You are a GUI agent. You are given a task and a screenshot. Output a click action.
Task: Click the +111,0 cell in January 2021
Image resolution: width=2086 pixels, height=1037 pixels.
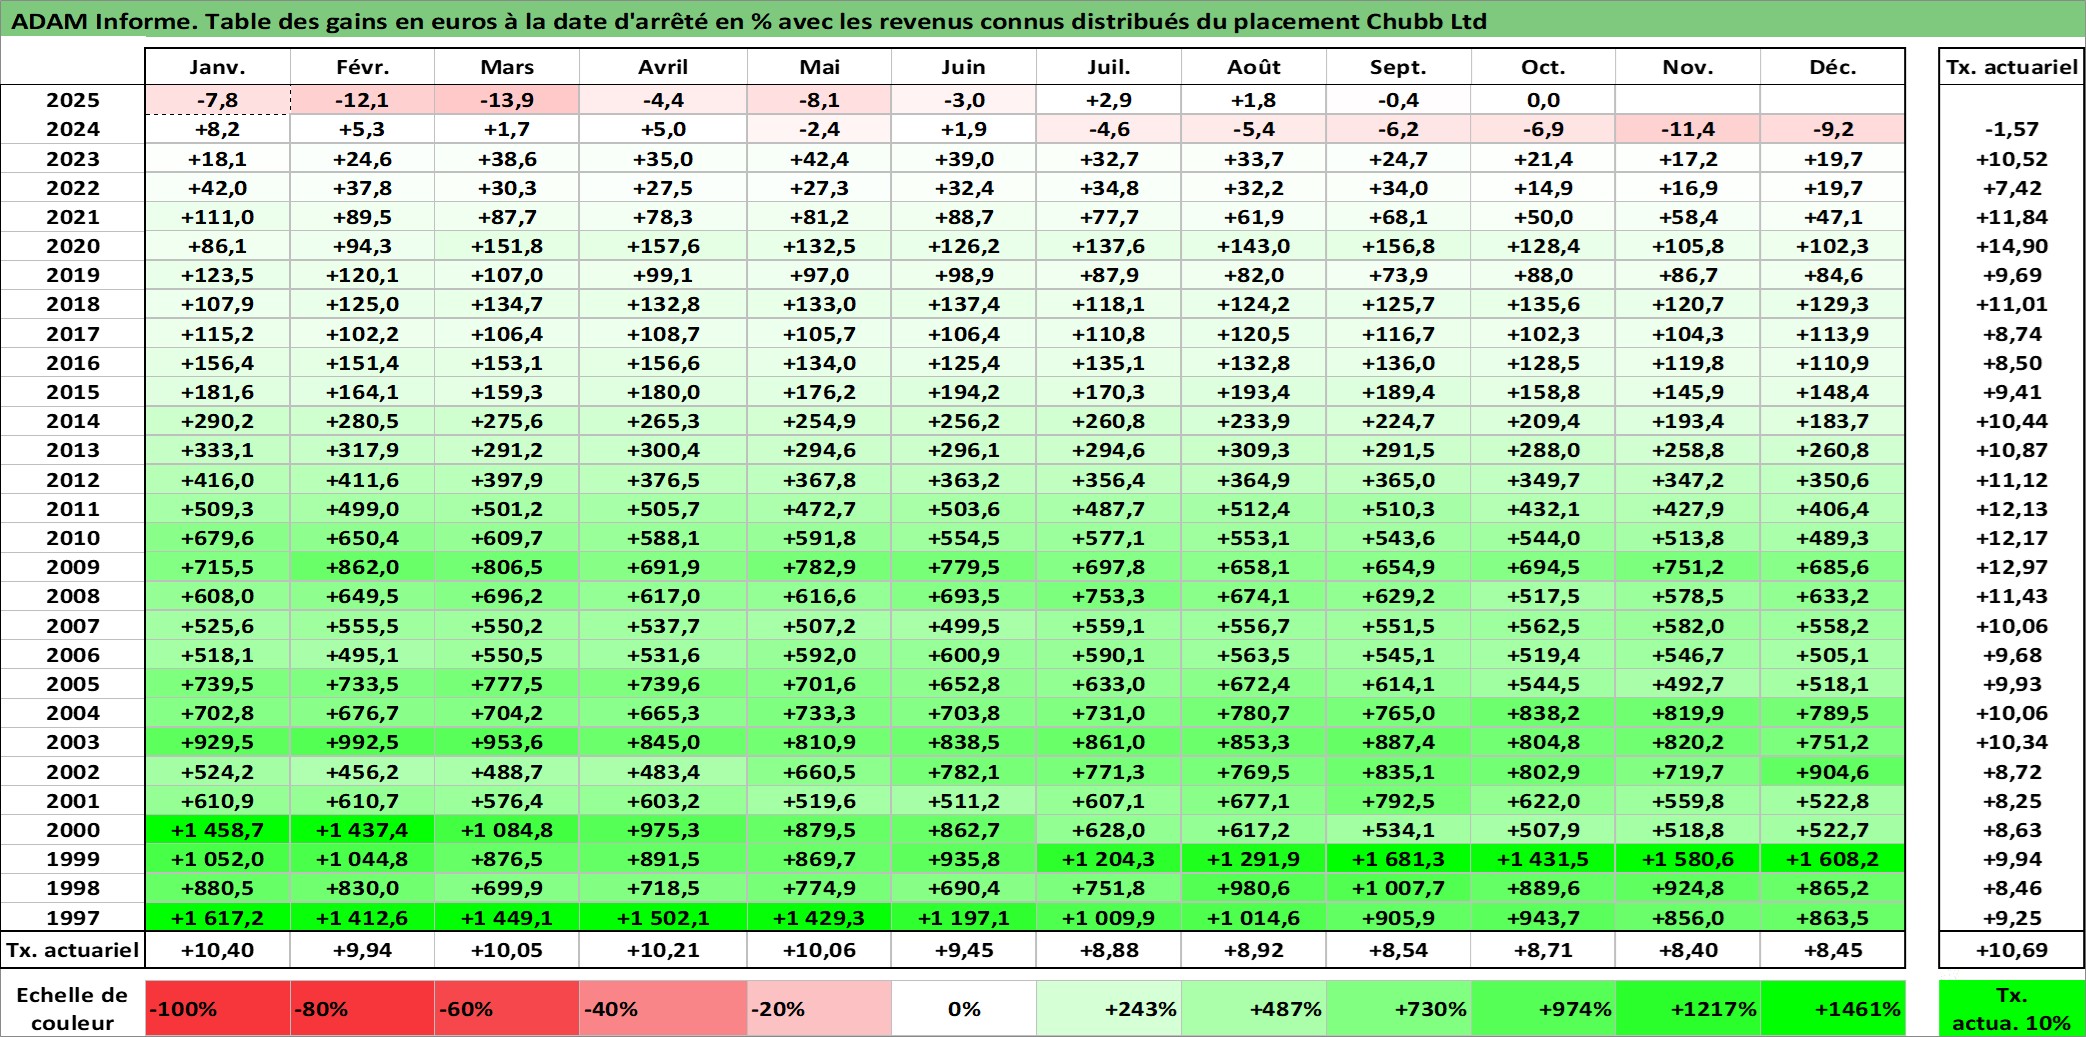[217, 217]
